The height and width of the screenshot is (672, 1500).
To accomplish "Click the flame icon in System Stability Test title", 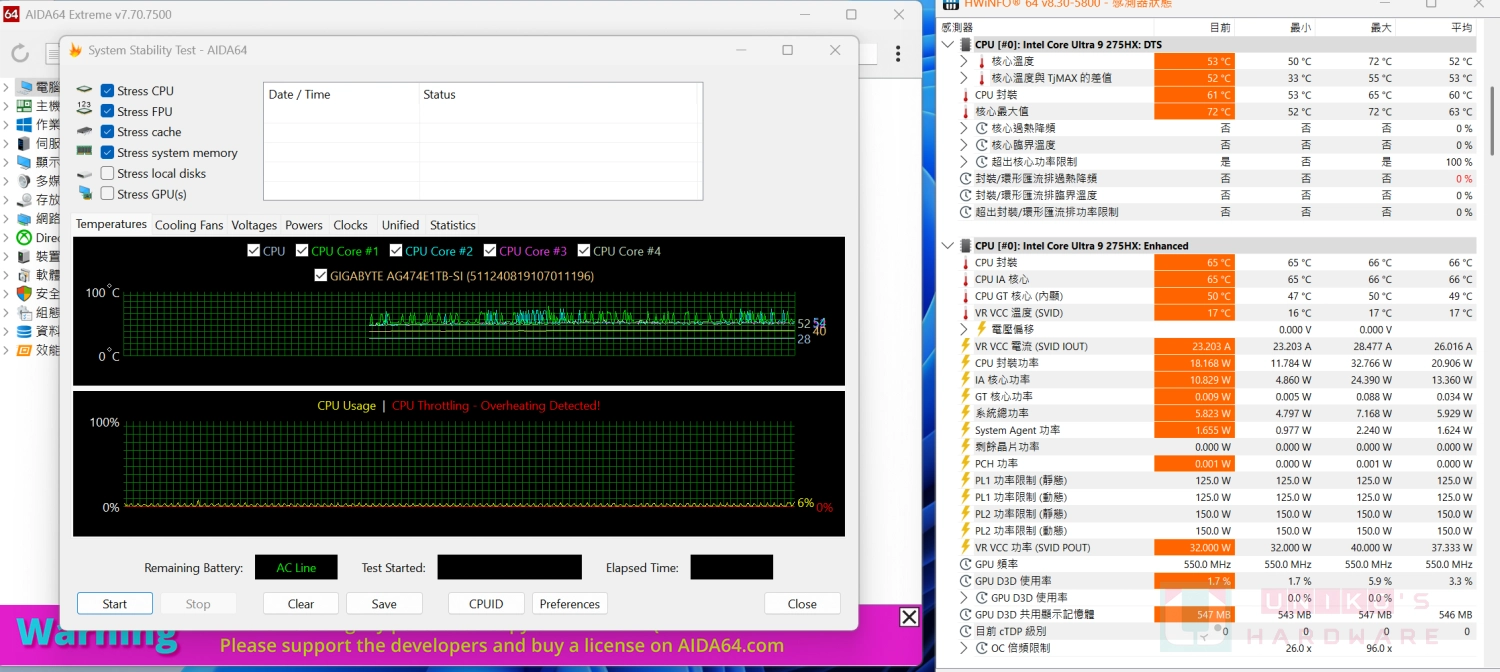I will 75,50.
